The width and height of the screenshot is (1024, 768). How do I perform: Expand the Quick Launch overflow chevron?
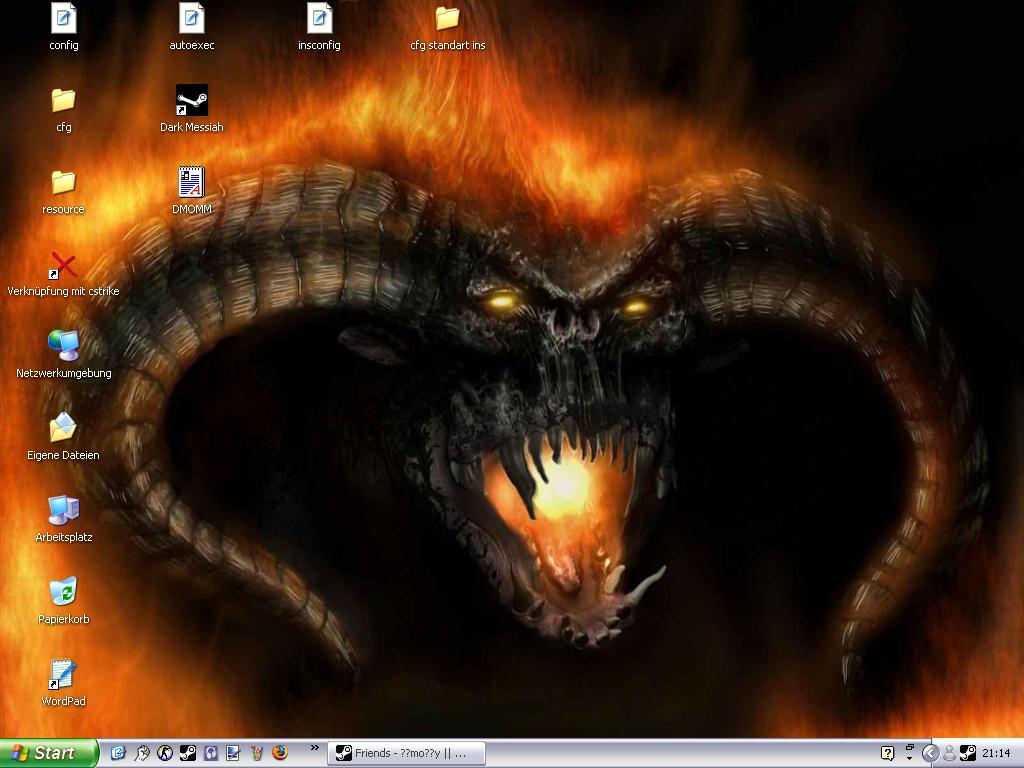pyautogui.click(x=315, y=748)
